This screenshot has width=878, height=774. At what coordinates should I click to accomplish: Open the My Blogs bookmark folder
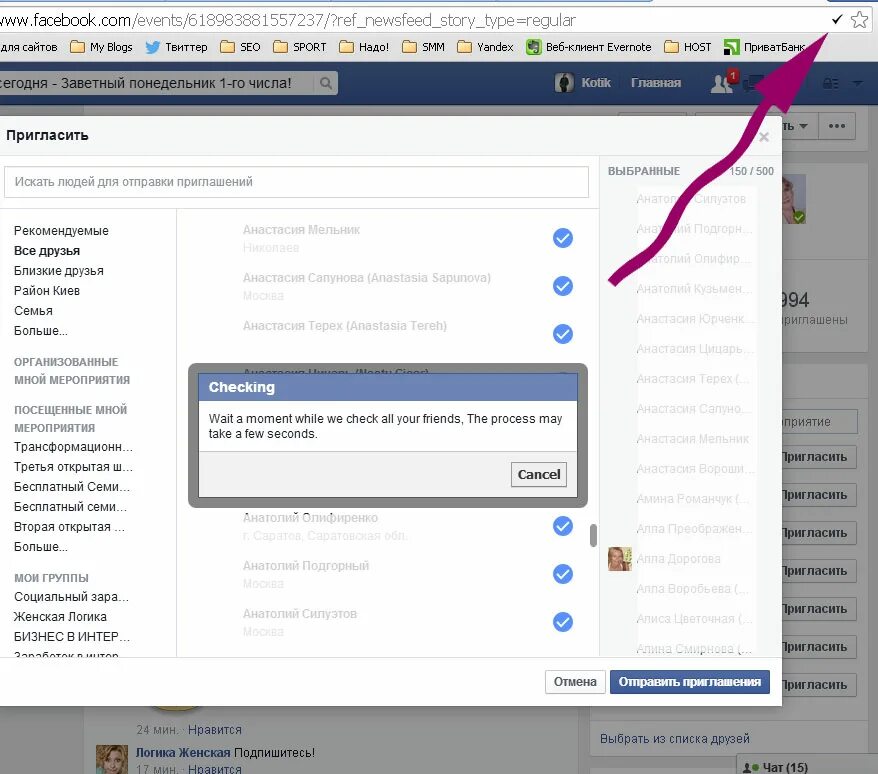coord(101,47)
